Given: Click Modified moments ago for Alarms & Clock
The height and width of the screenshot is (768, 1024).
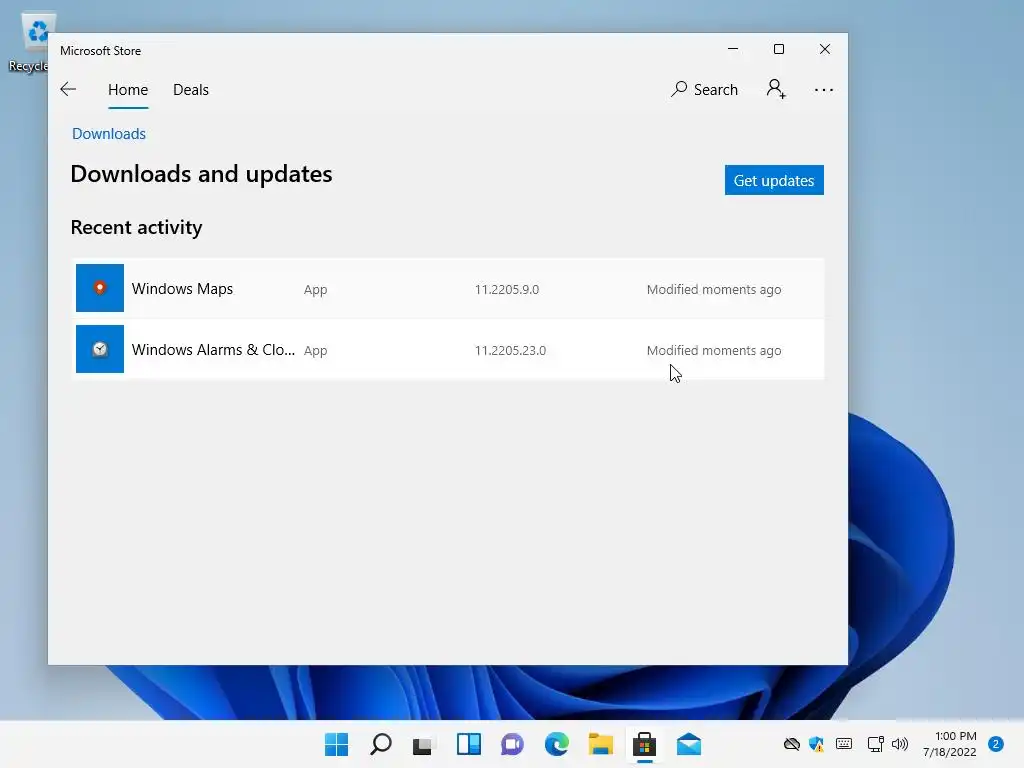Looking at the screenshot, I should click(714, 351).
